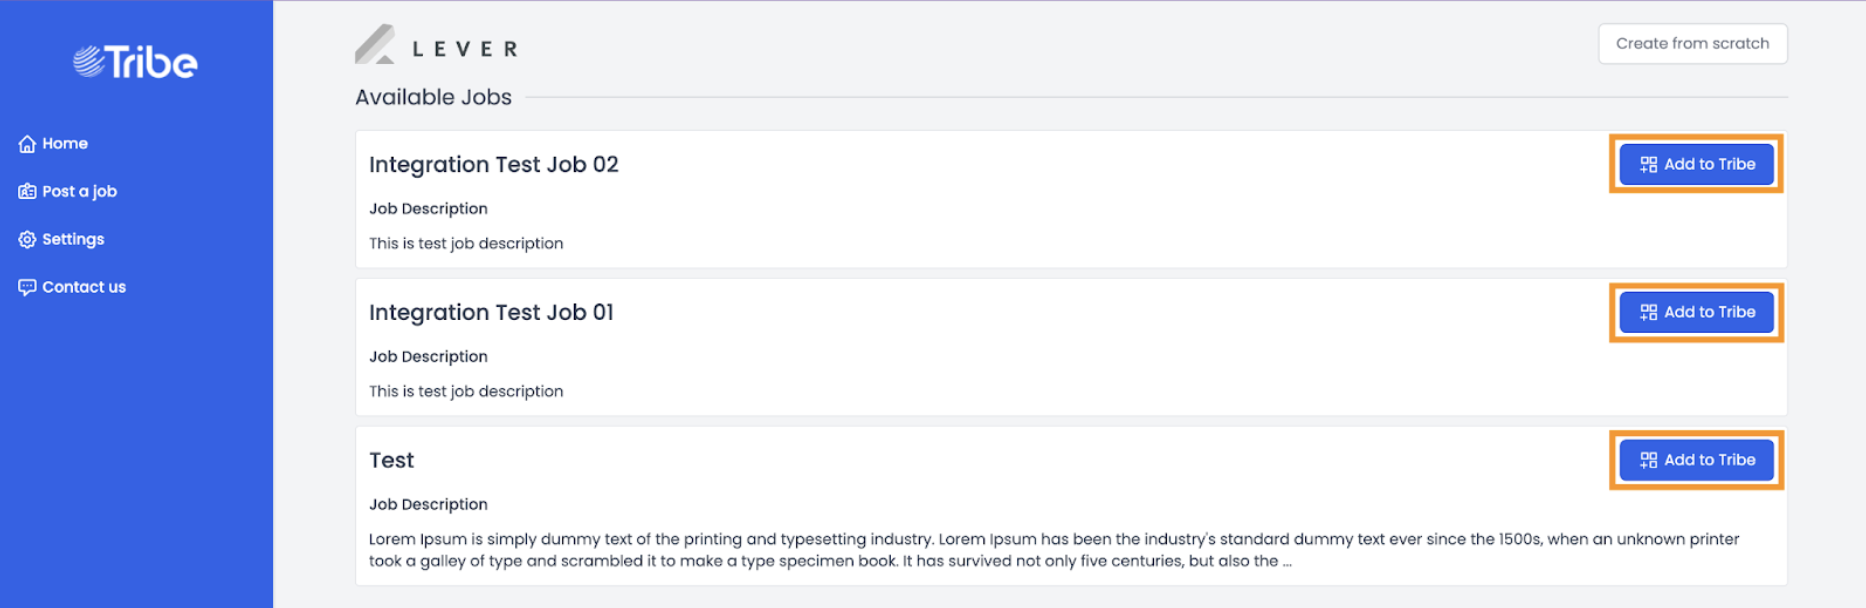Image resolution: width=1866 pixels, height=608 pixels.
Task: Click Create from scratch button
Action: tap(1693, 44)
